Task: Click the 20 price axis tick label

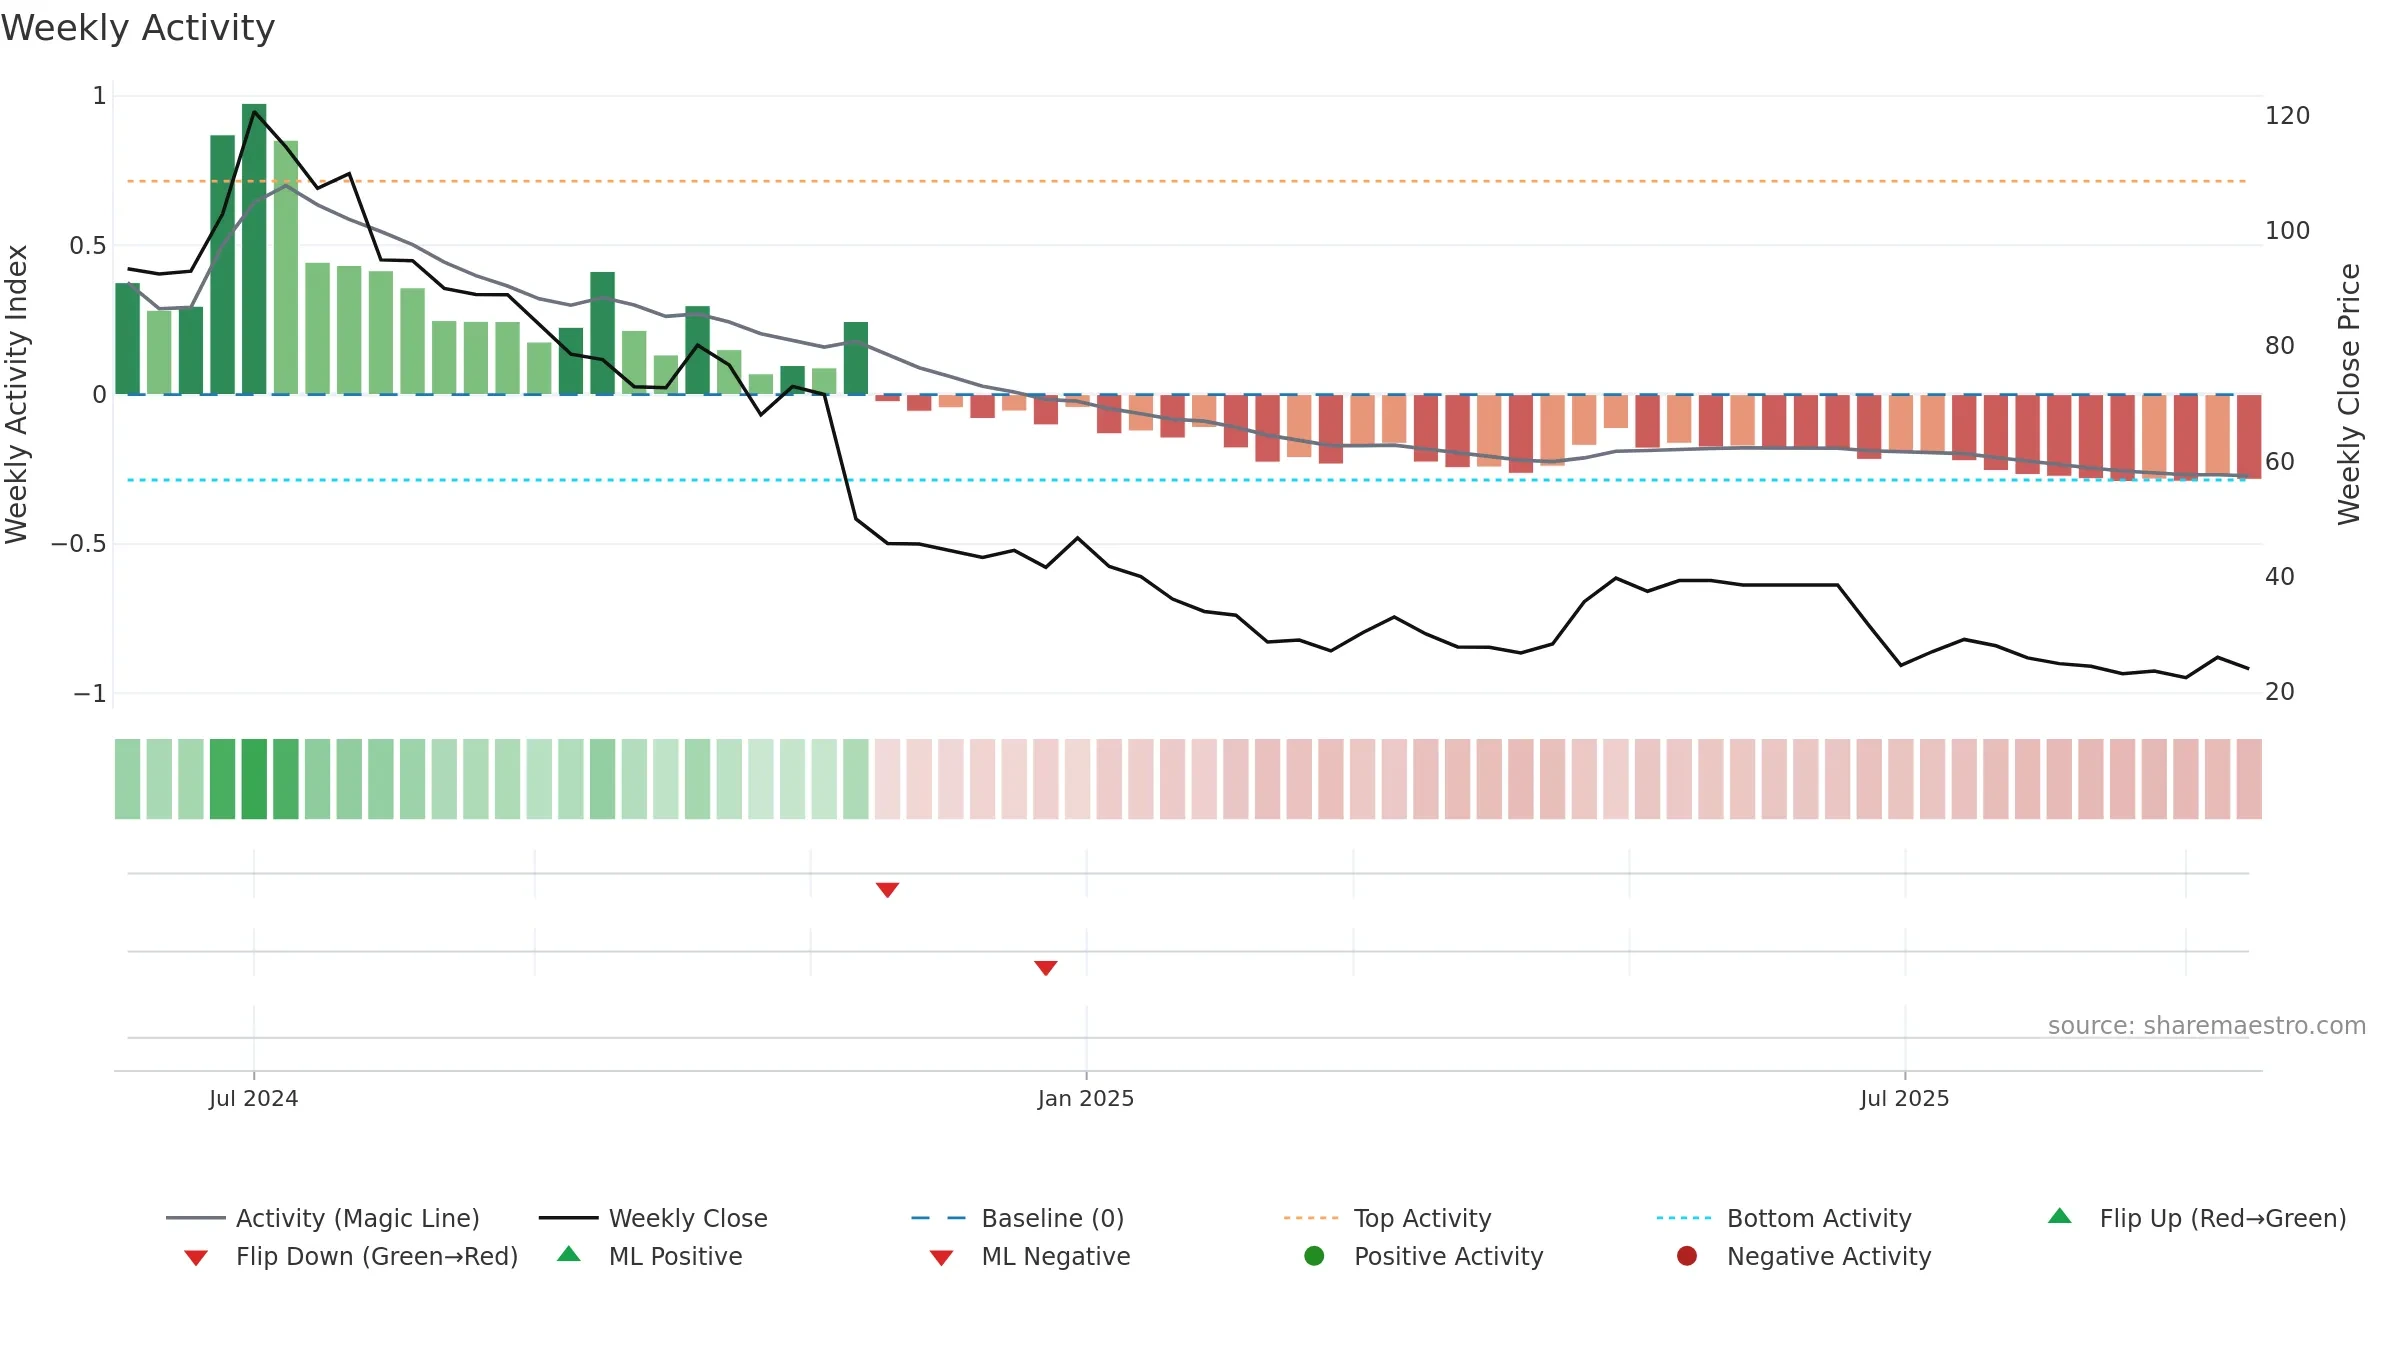Action: coord(2280,692)
